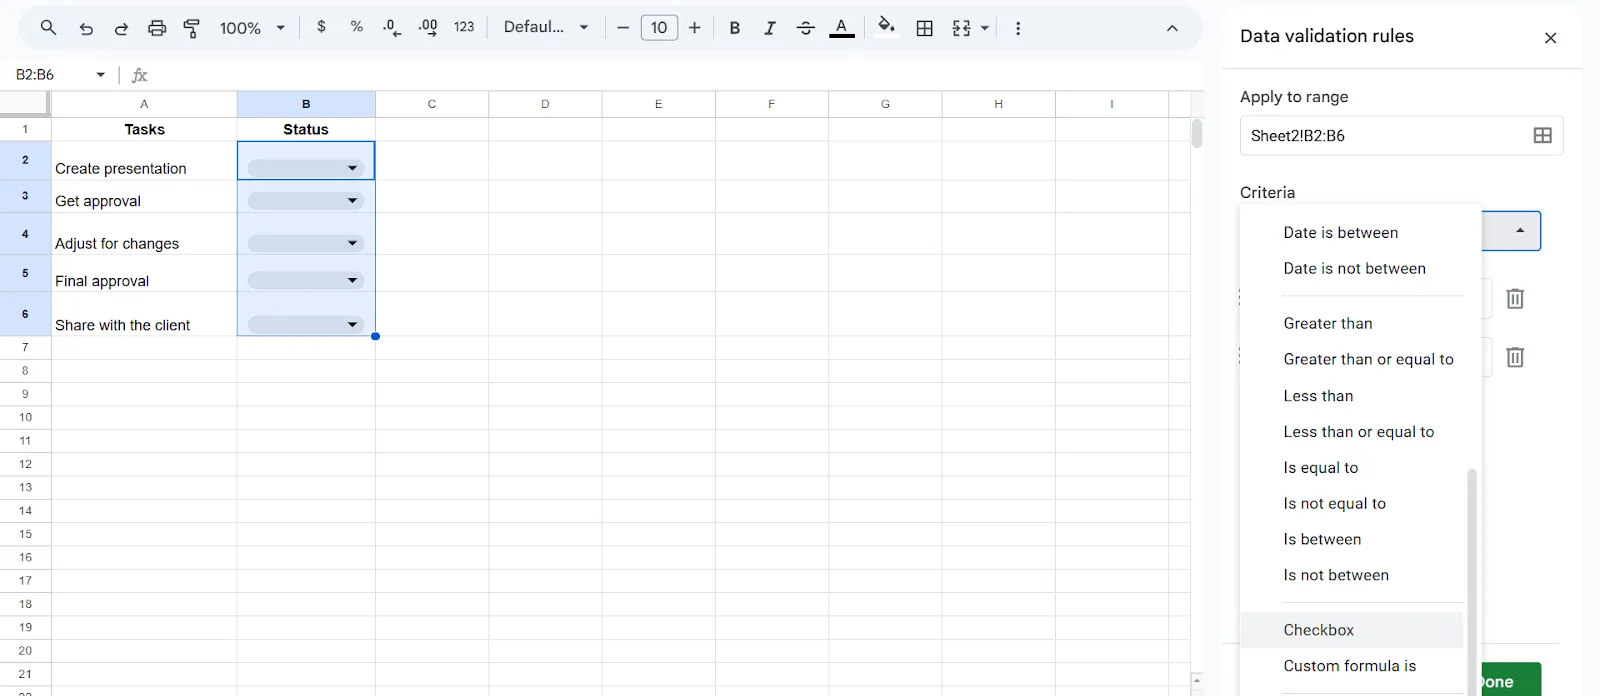Select Custom formula is option

click(x=1352, y=666)
